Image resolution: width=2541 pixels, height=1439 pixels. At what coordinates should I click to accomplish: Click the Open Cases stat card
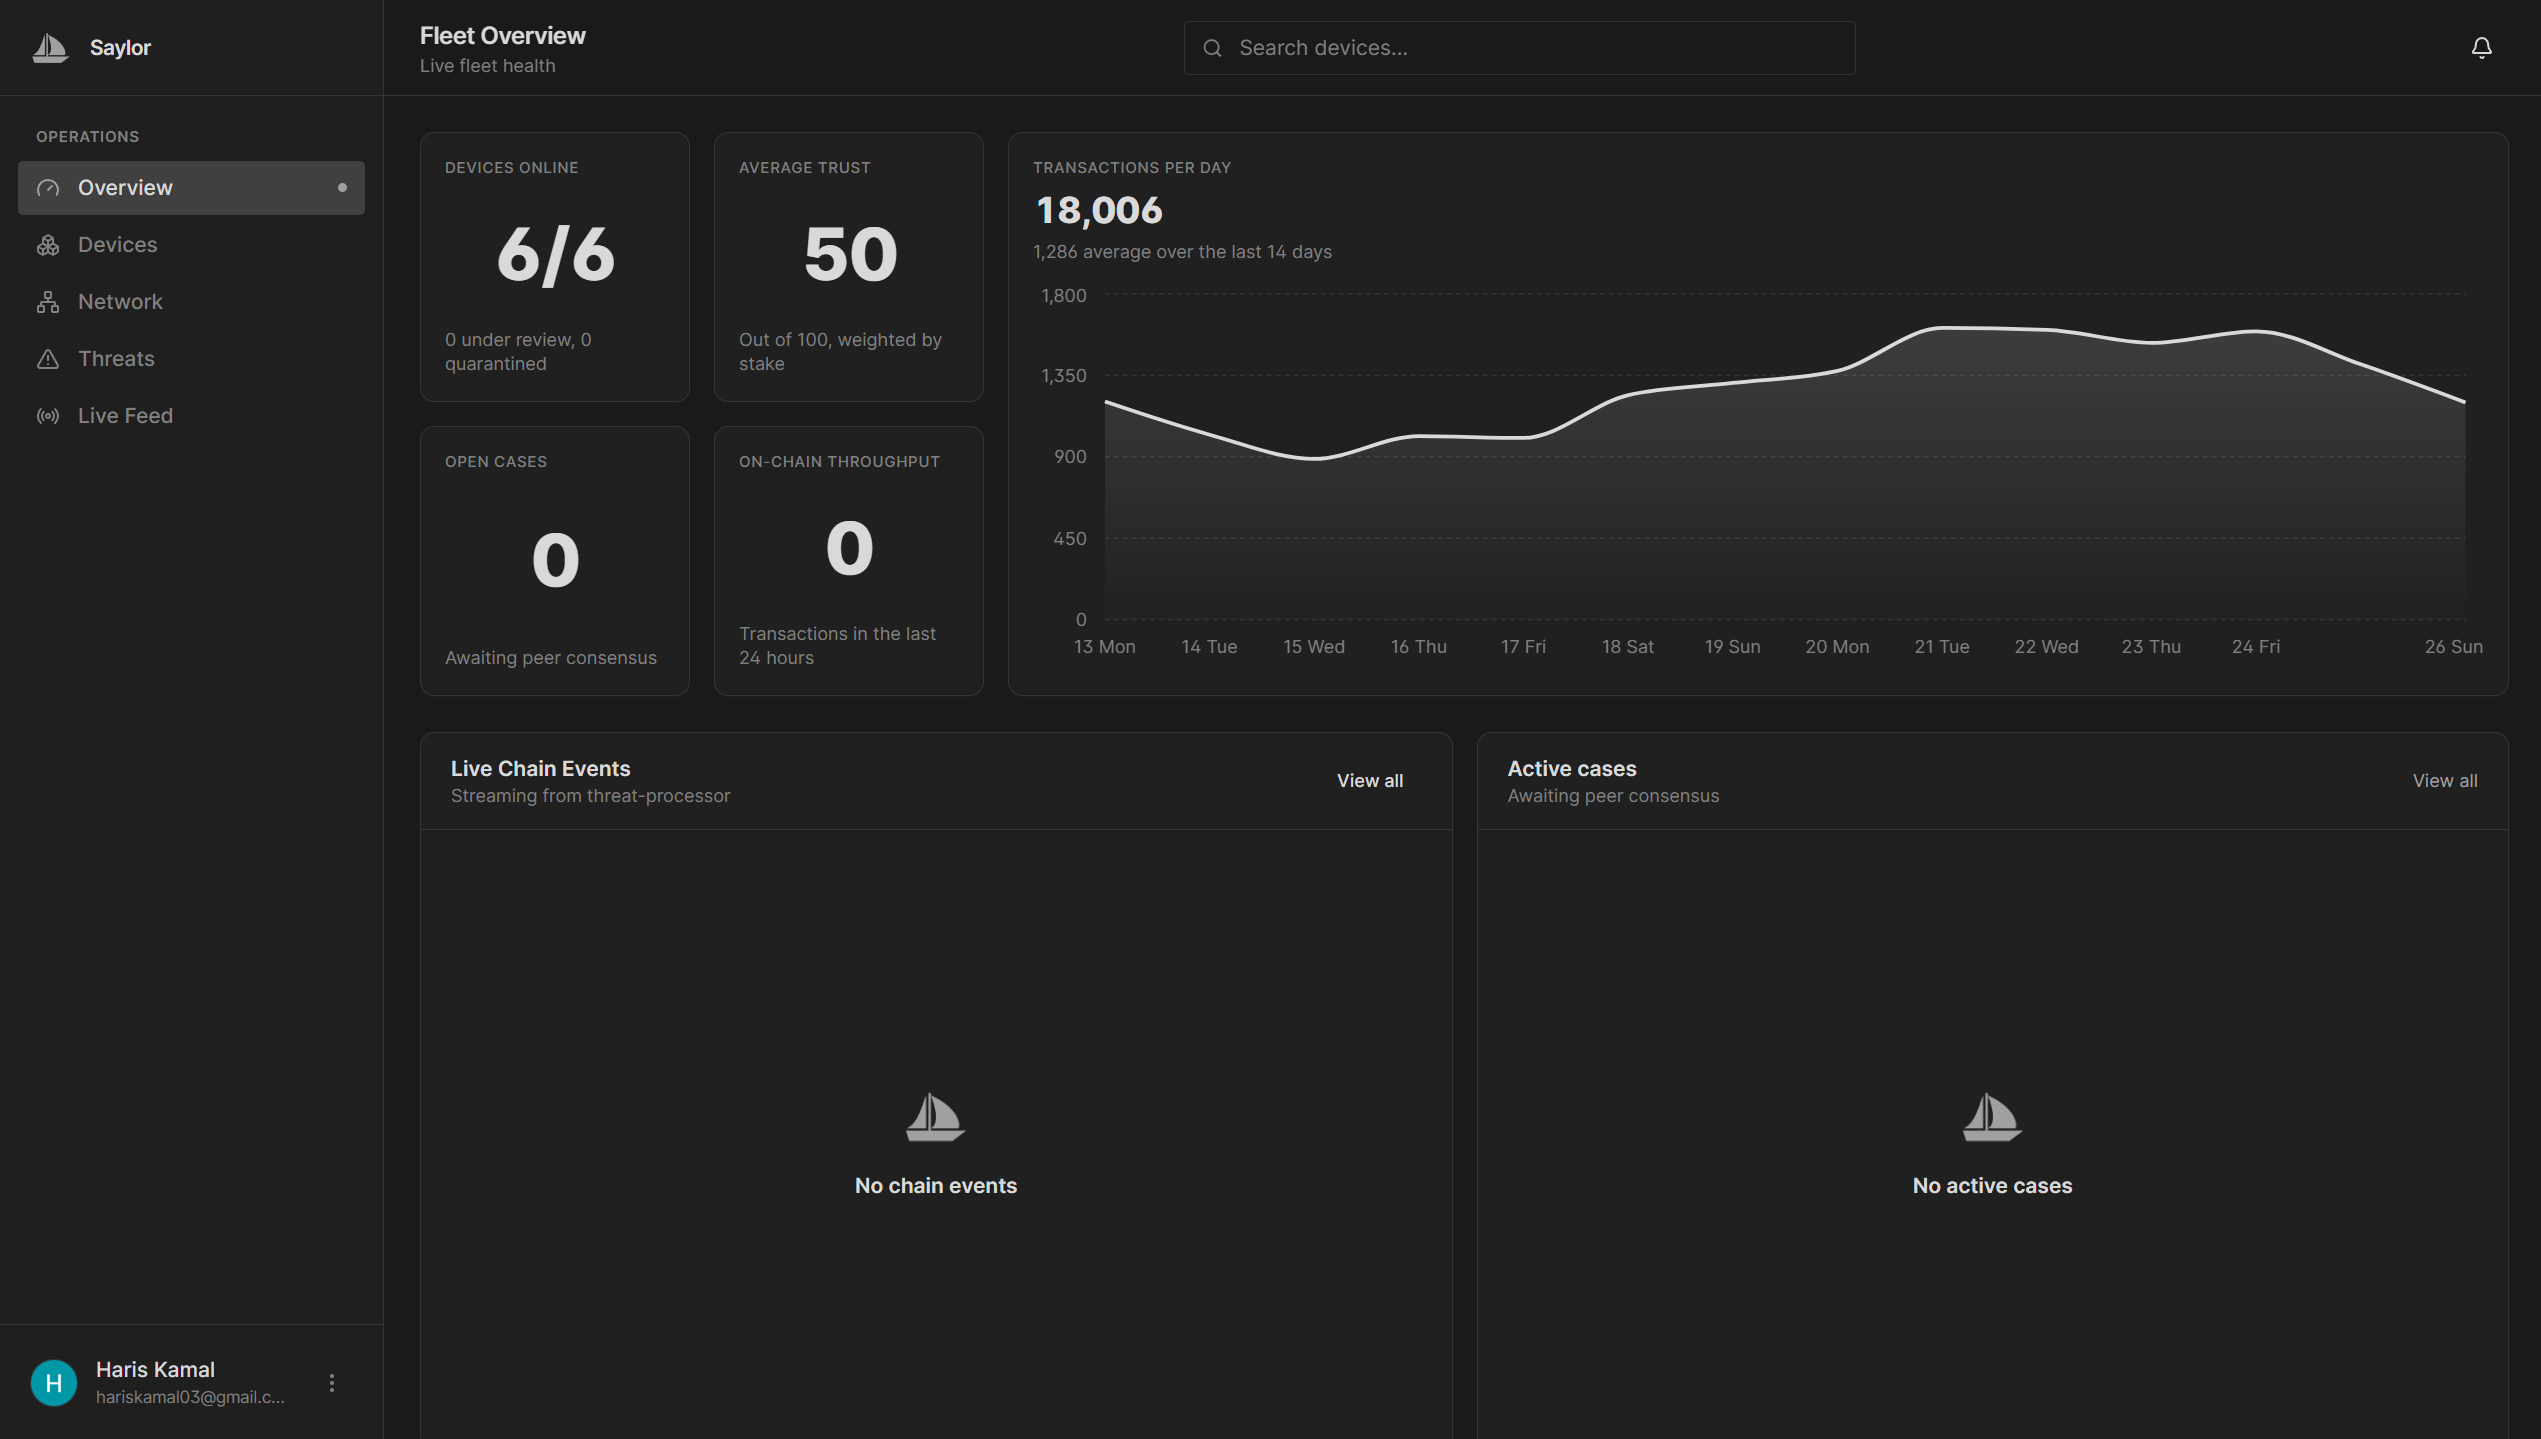tap(555, 561)
